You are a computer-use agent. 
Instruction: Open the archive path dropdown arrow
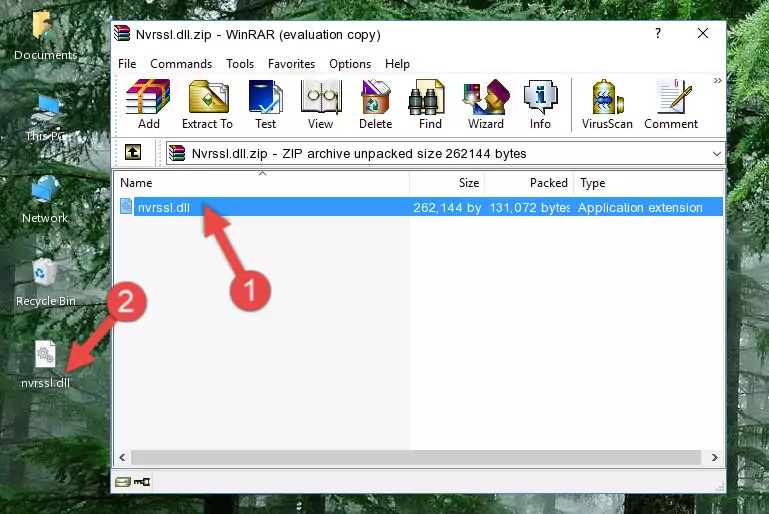[717, 154]
